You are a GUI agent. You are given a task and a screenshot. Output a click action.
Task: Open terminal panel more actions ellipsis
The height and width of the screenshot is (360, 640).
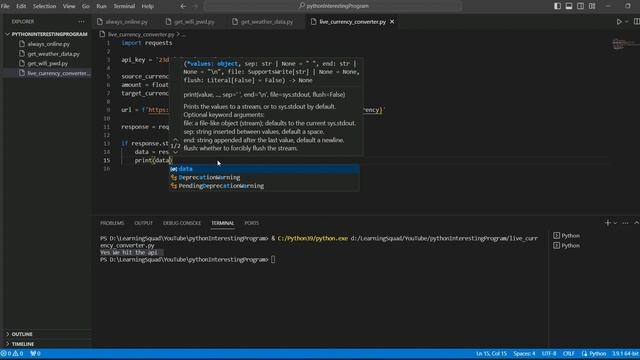click(625, 223)
